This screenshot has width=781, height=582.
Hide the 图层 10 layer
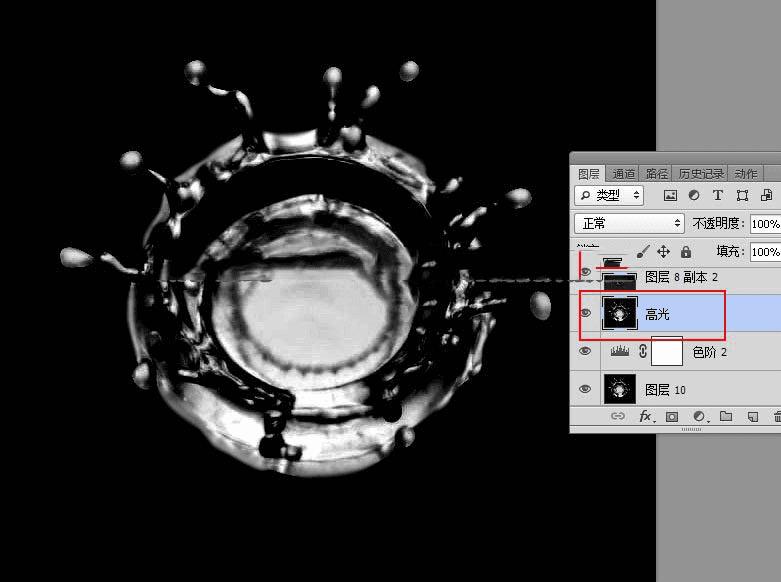[585, 389]
